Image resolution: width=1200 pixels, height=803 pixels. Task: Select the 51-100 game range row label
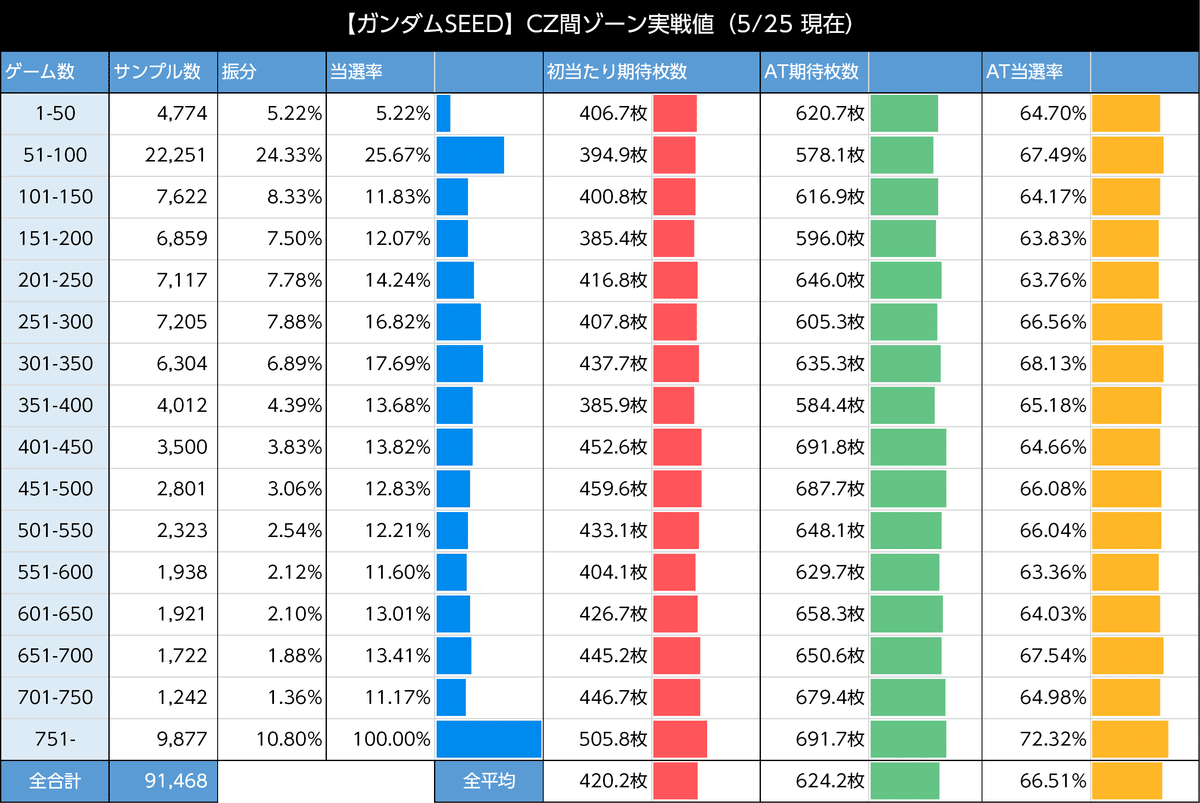(x=54, y=155)
